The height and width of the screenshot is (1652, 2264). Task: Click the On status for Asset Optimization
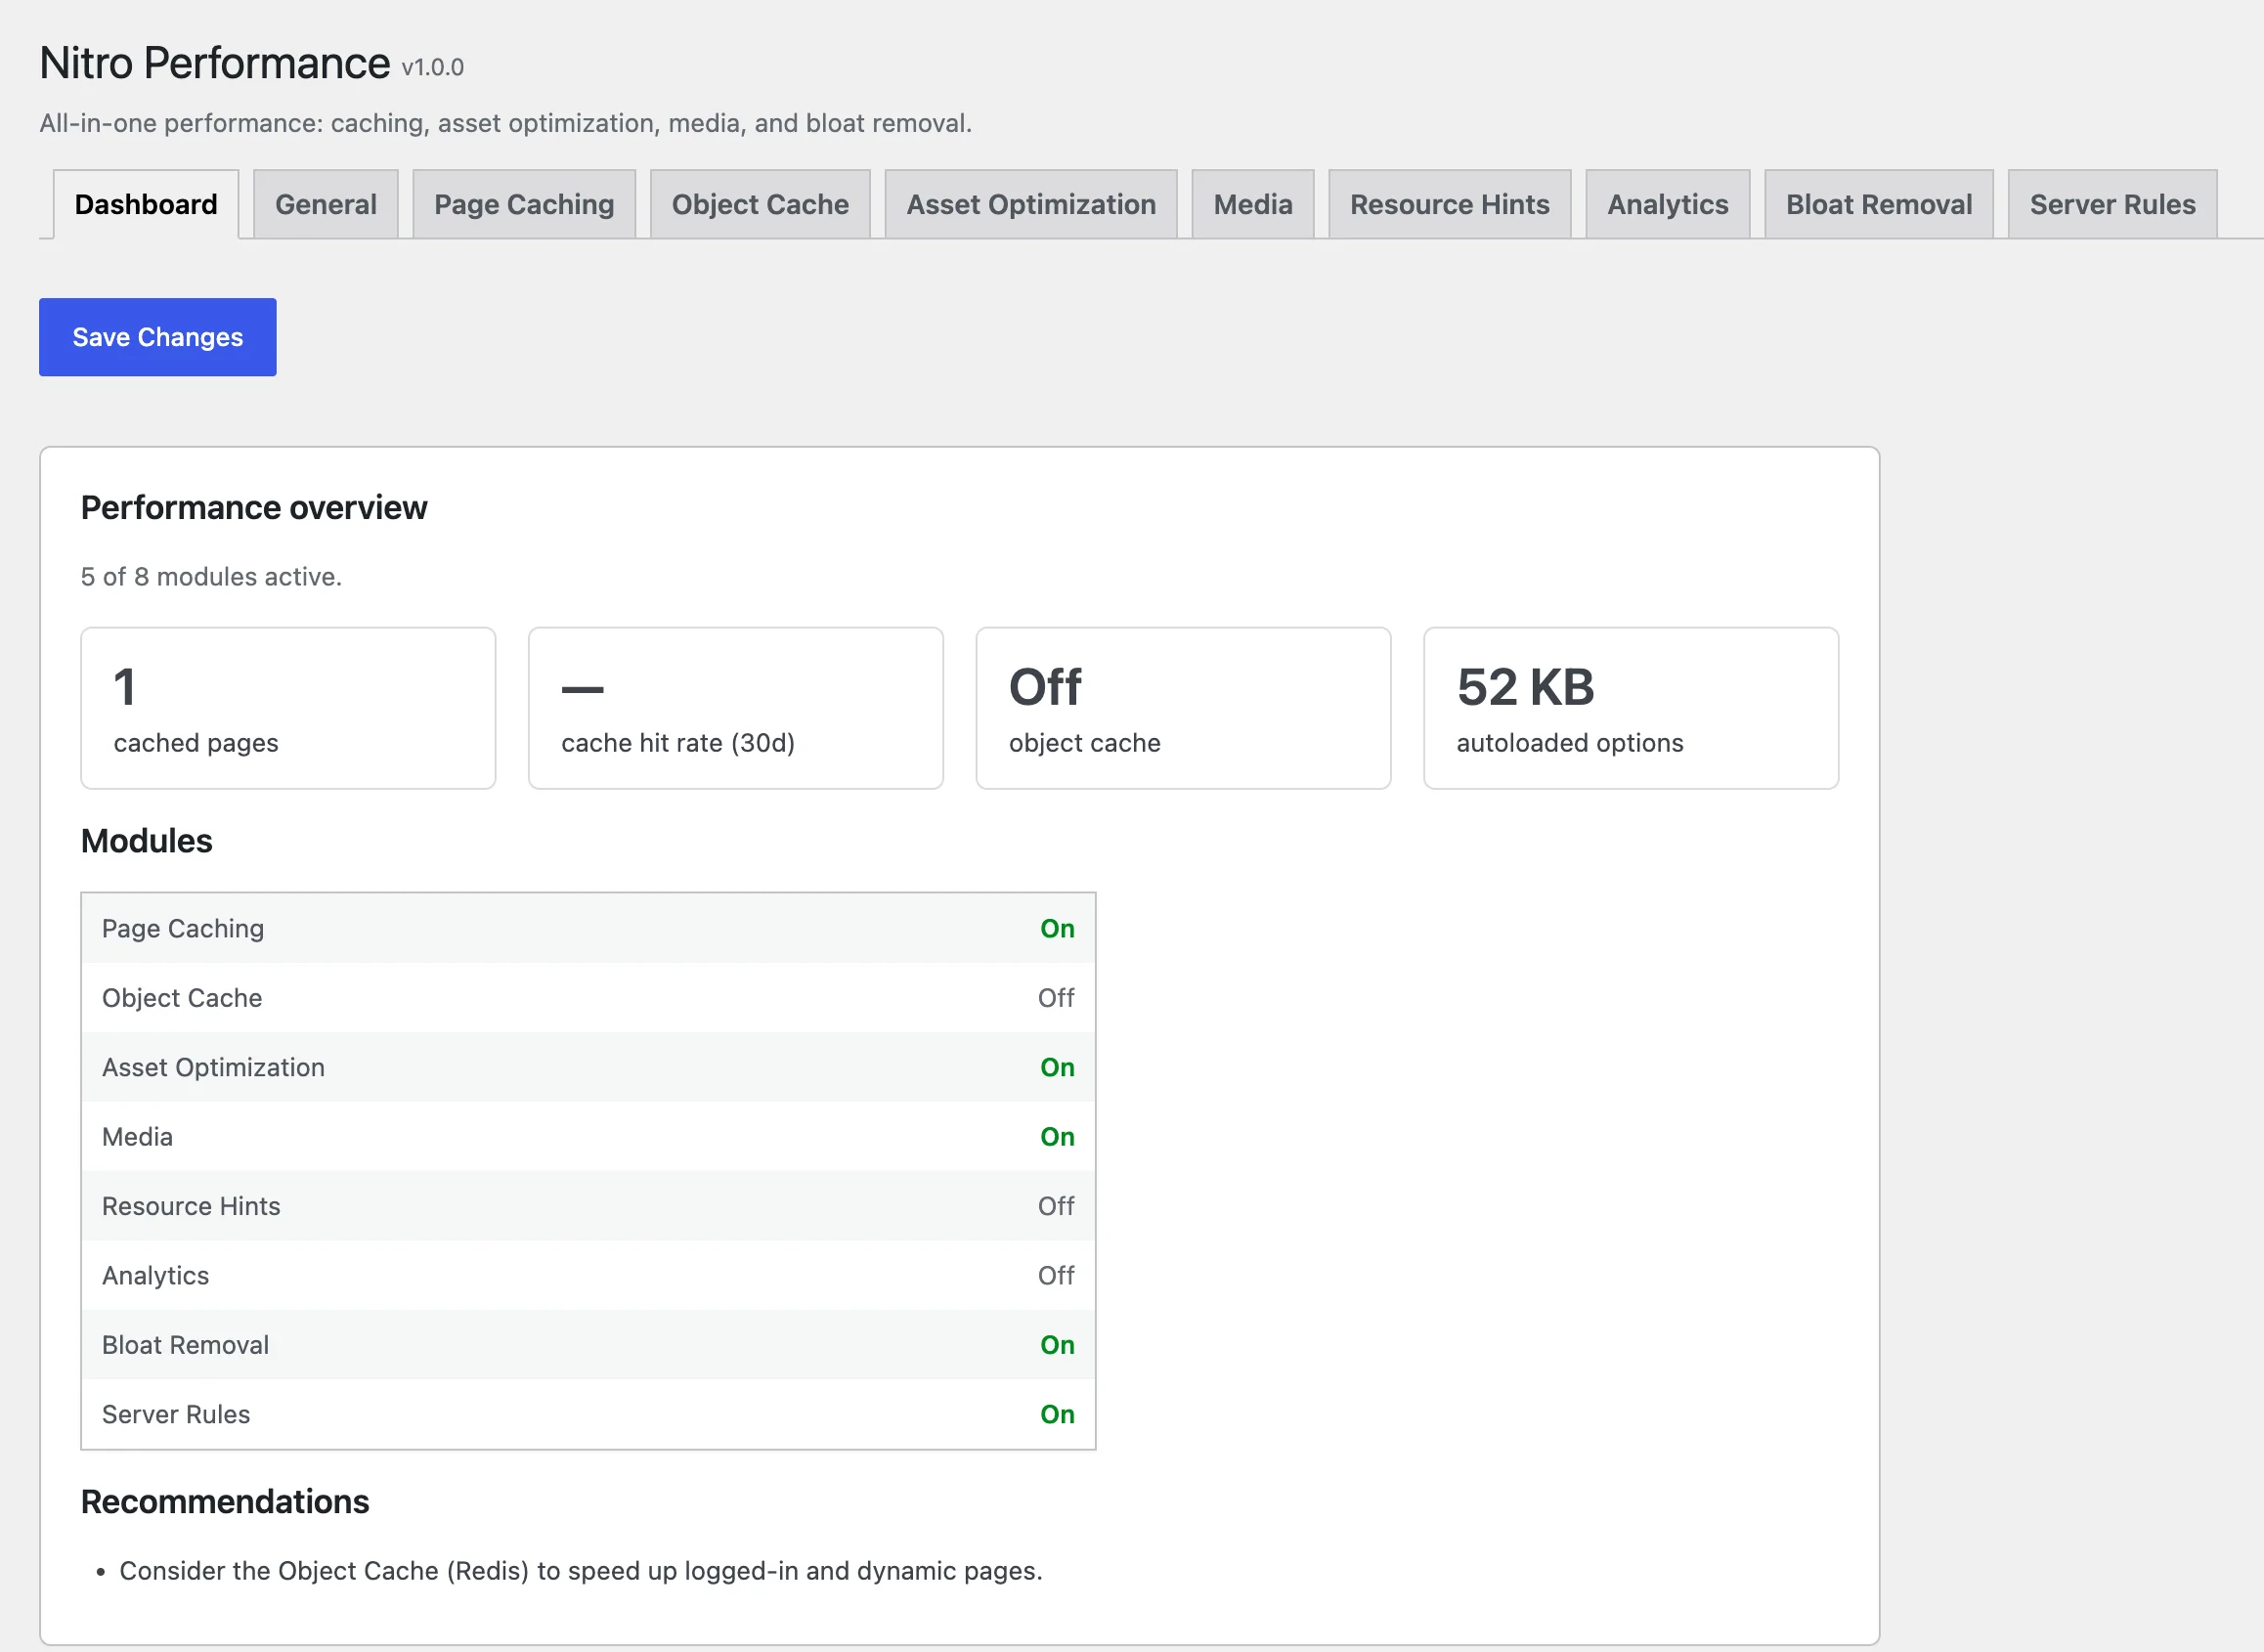tap(1057, 1067)
